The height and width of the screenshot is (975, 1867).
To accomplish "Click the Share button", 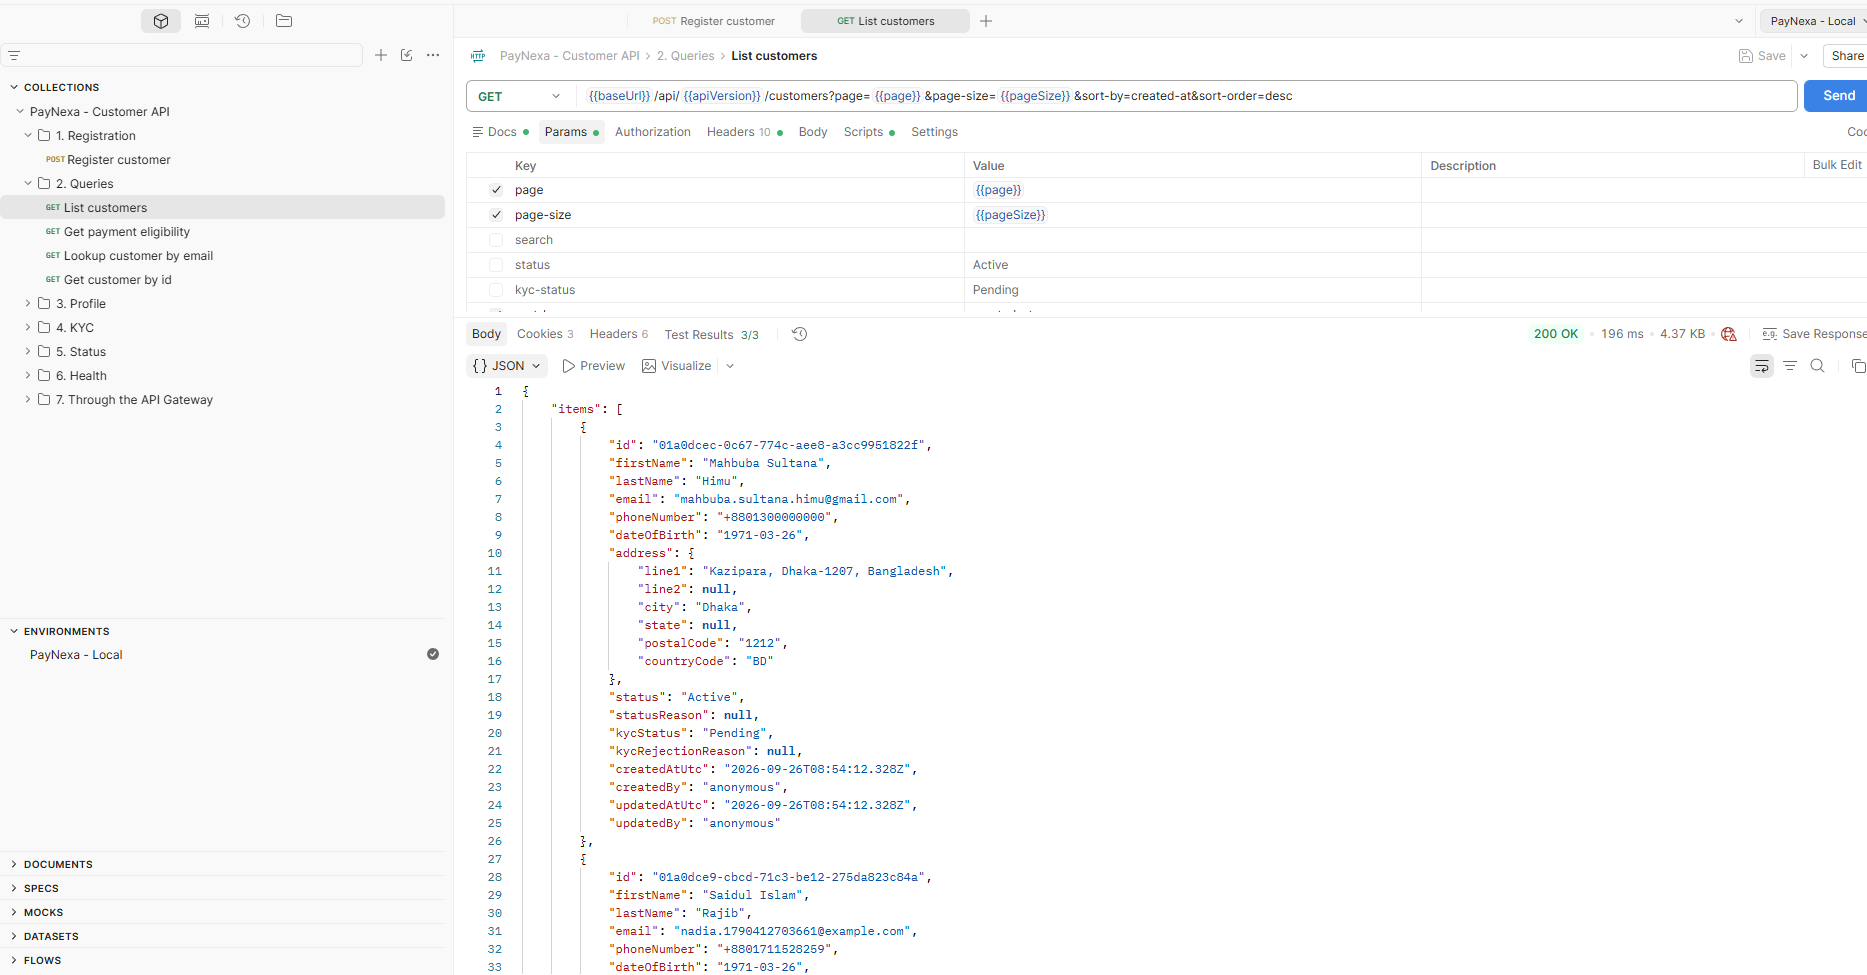I will tap(1846, 56).
